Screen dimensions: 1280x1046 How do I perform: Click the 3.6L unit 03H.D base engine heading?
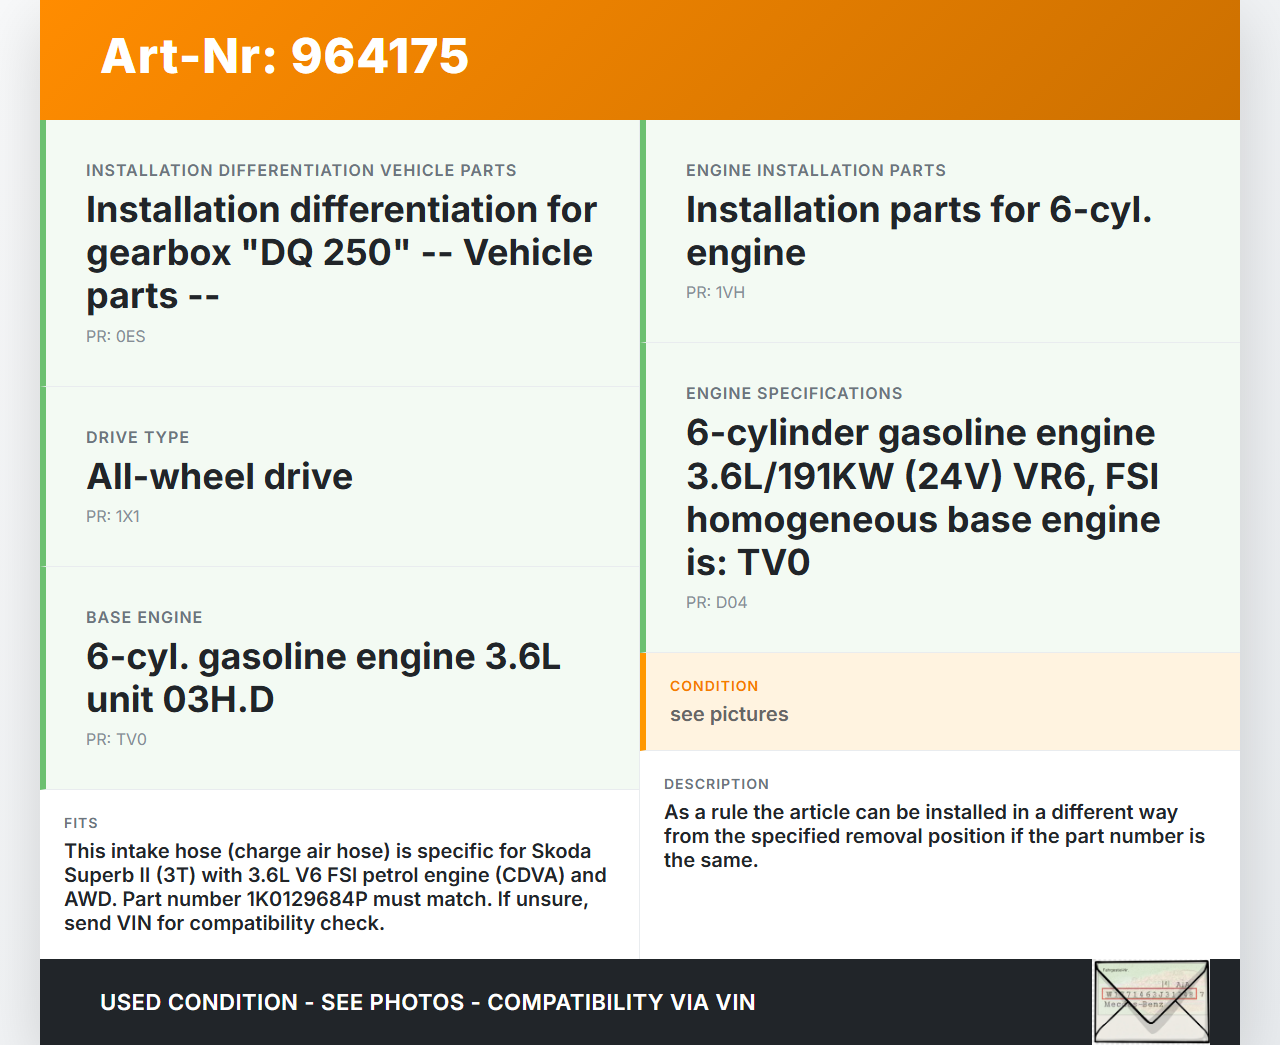click(x=323, y=678)
